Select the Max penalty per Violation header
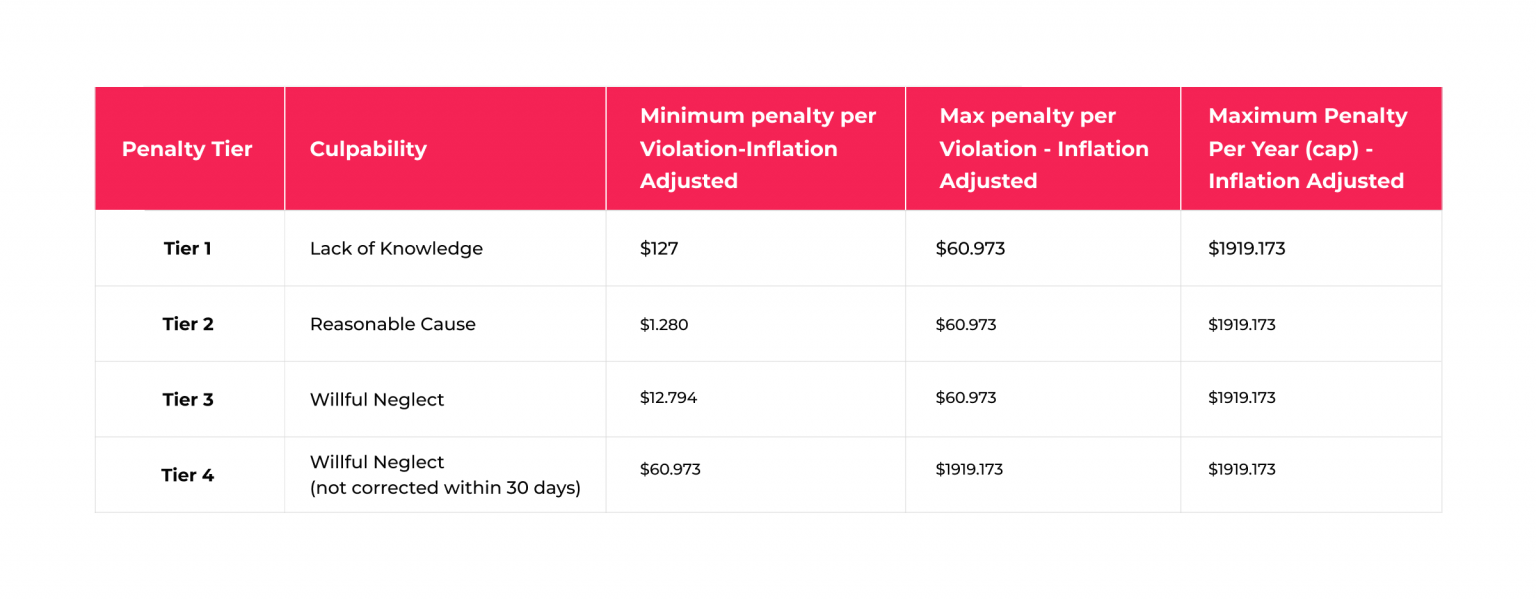1536x600 pixels. (x=1043, y=148)
